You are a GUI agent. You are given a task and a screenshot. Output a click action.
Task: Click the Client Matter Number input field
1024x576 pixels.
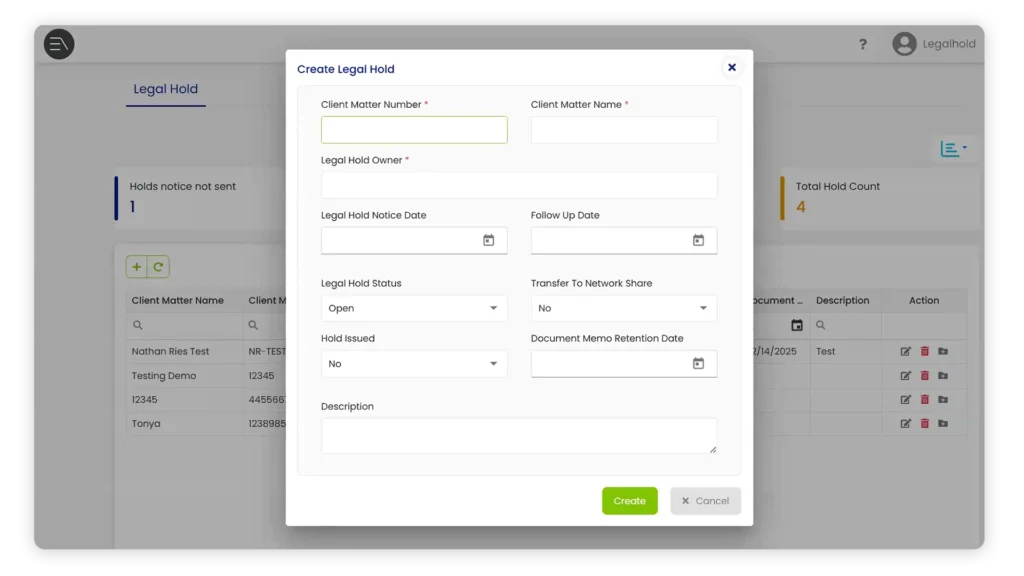(414, 129)
